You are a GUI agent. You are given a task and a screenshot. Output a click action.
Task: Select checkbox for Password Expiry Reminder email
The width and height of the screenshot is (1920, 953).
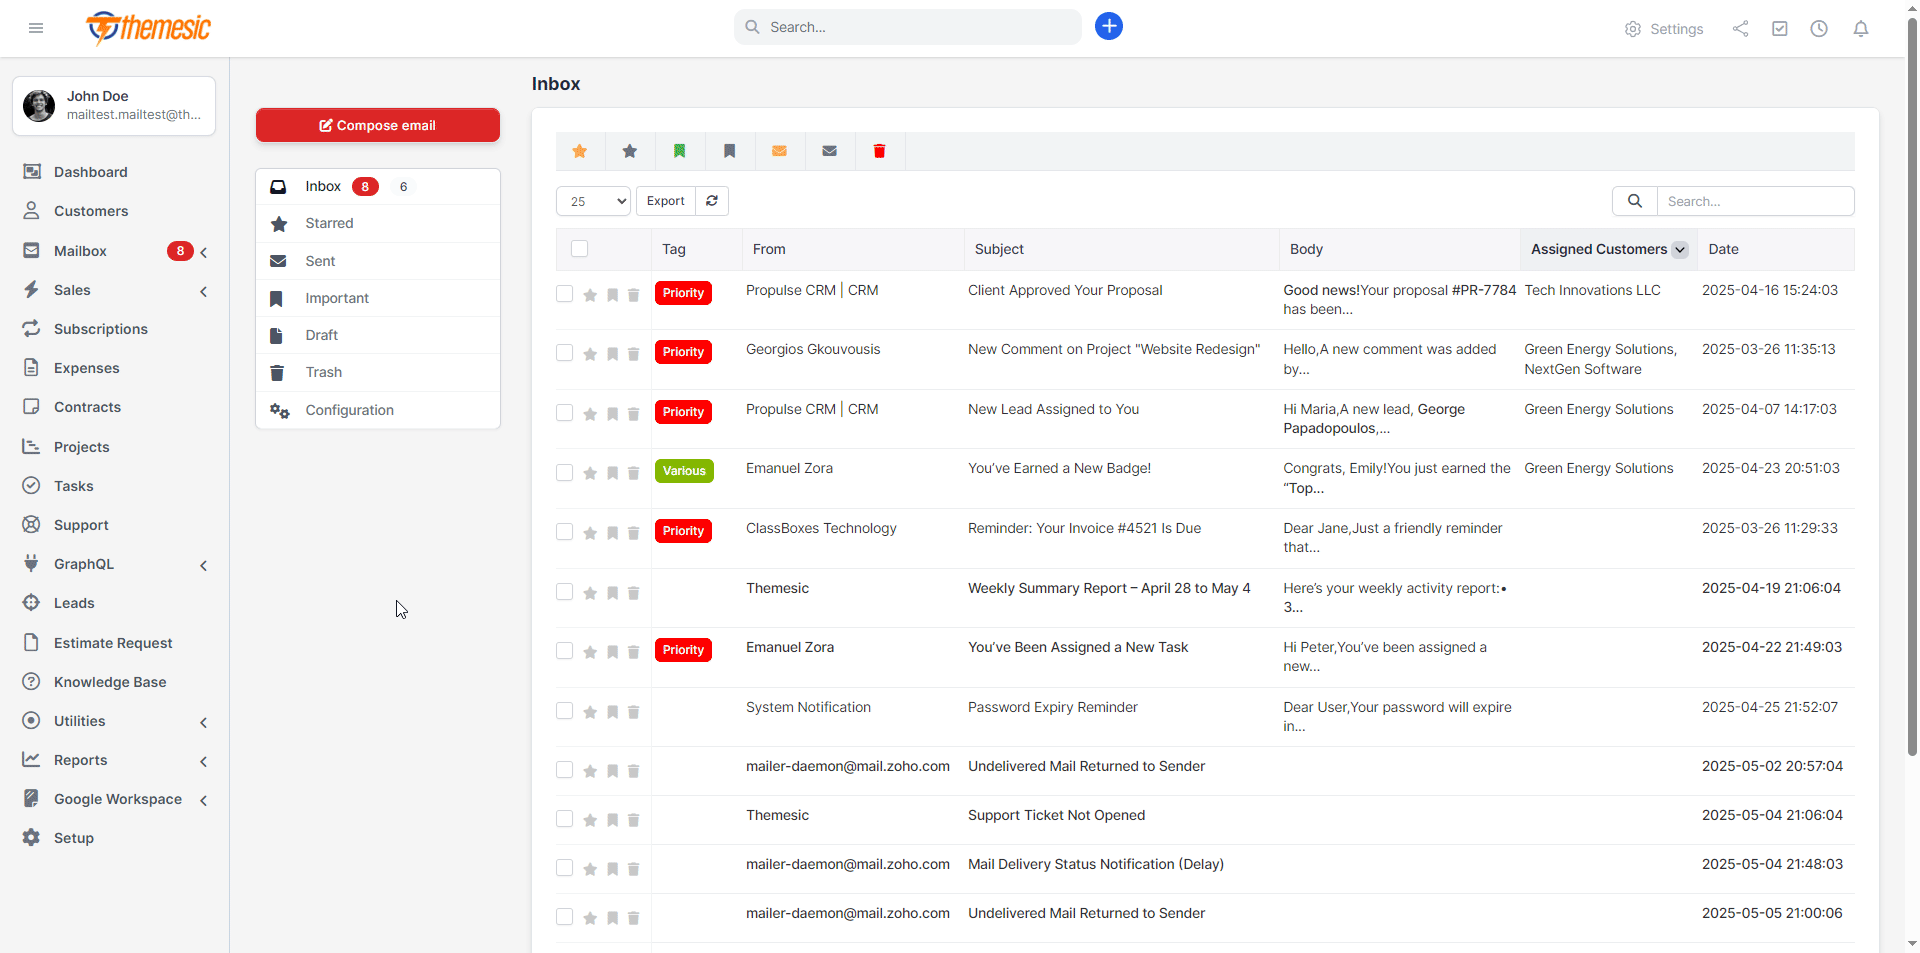point(565,711)
